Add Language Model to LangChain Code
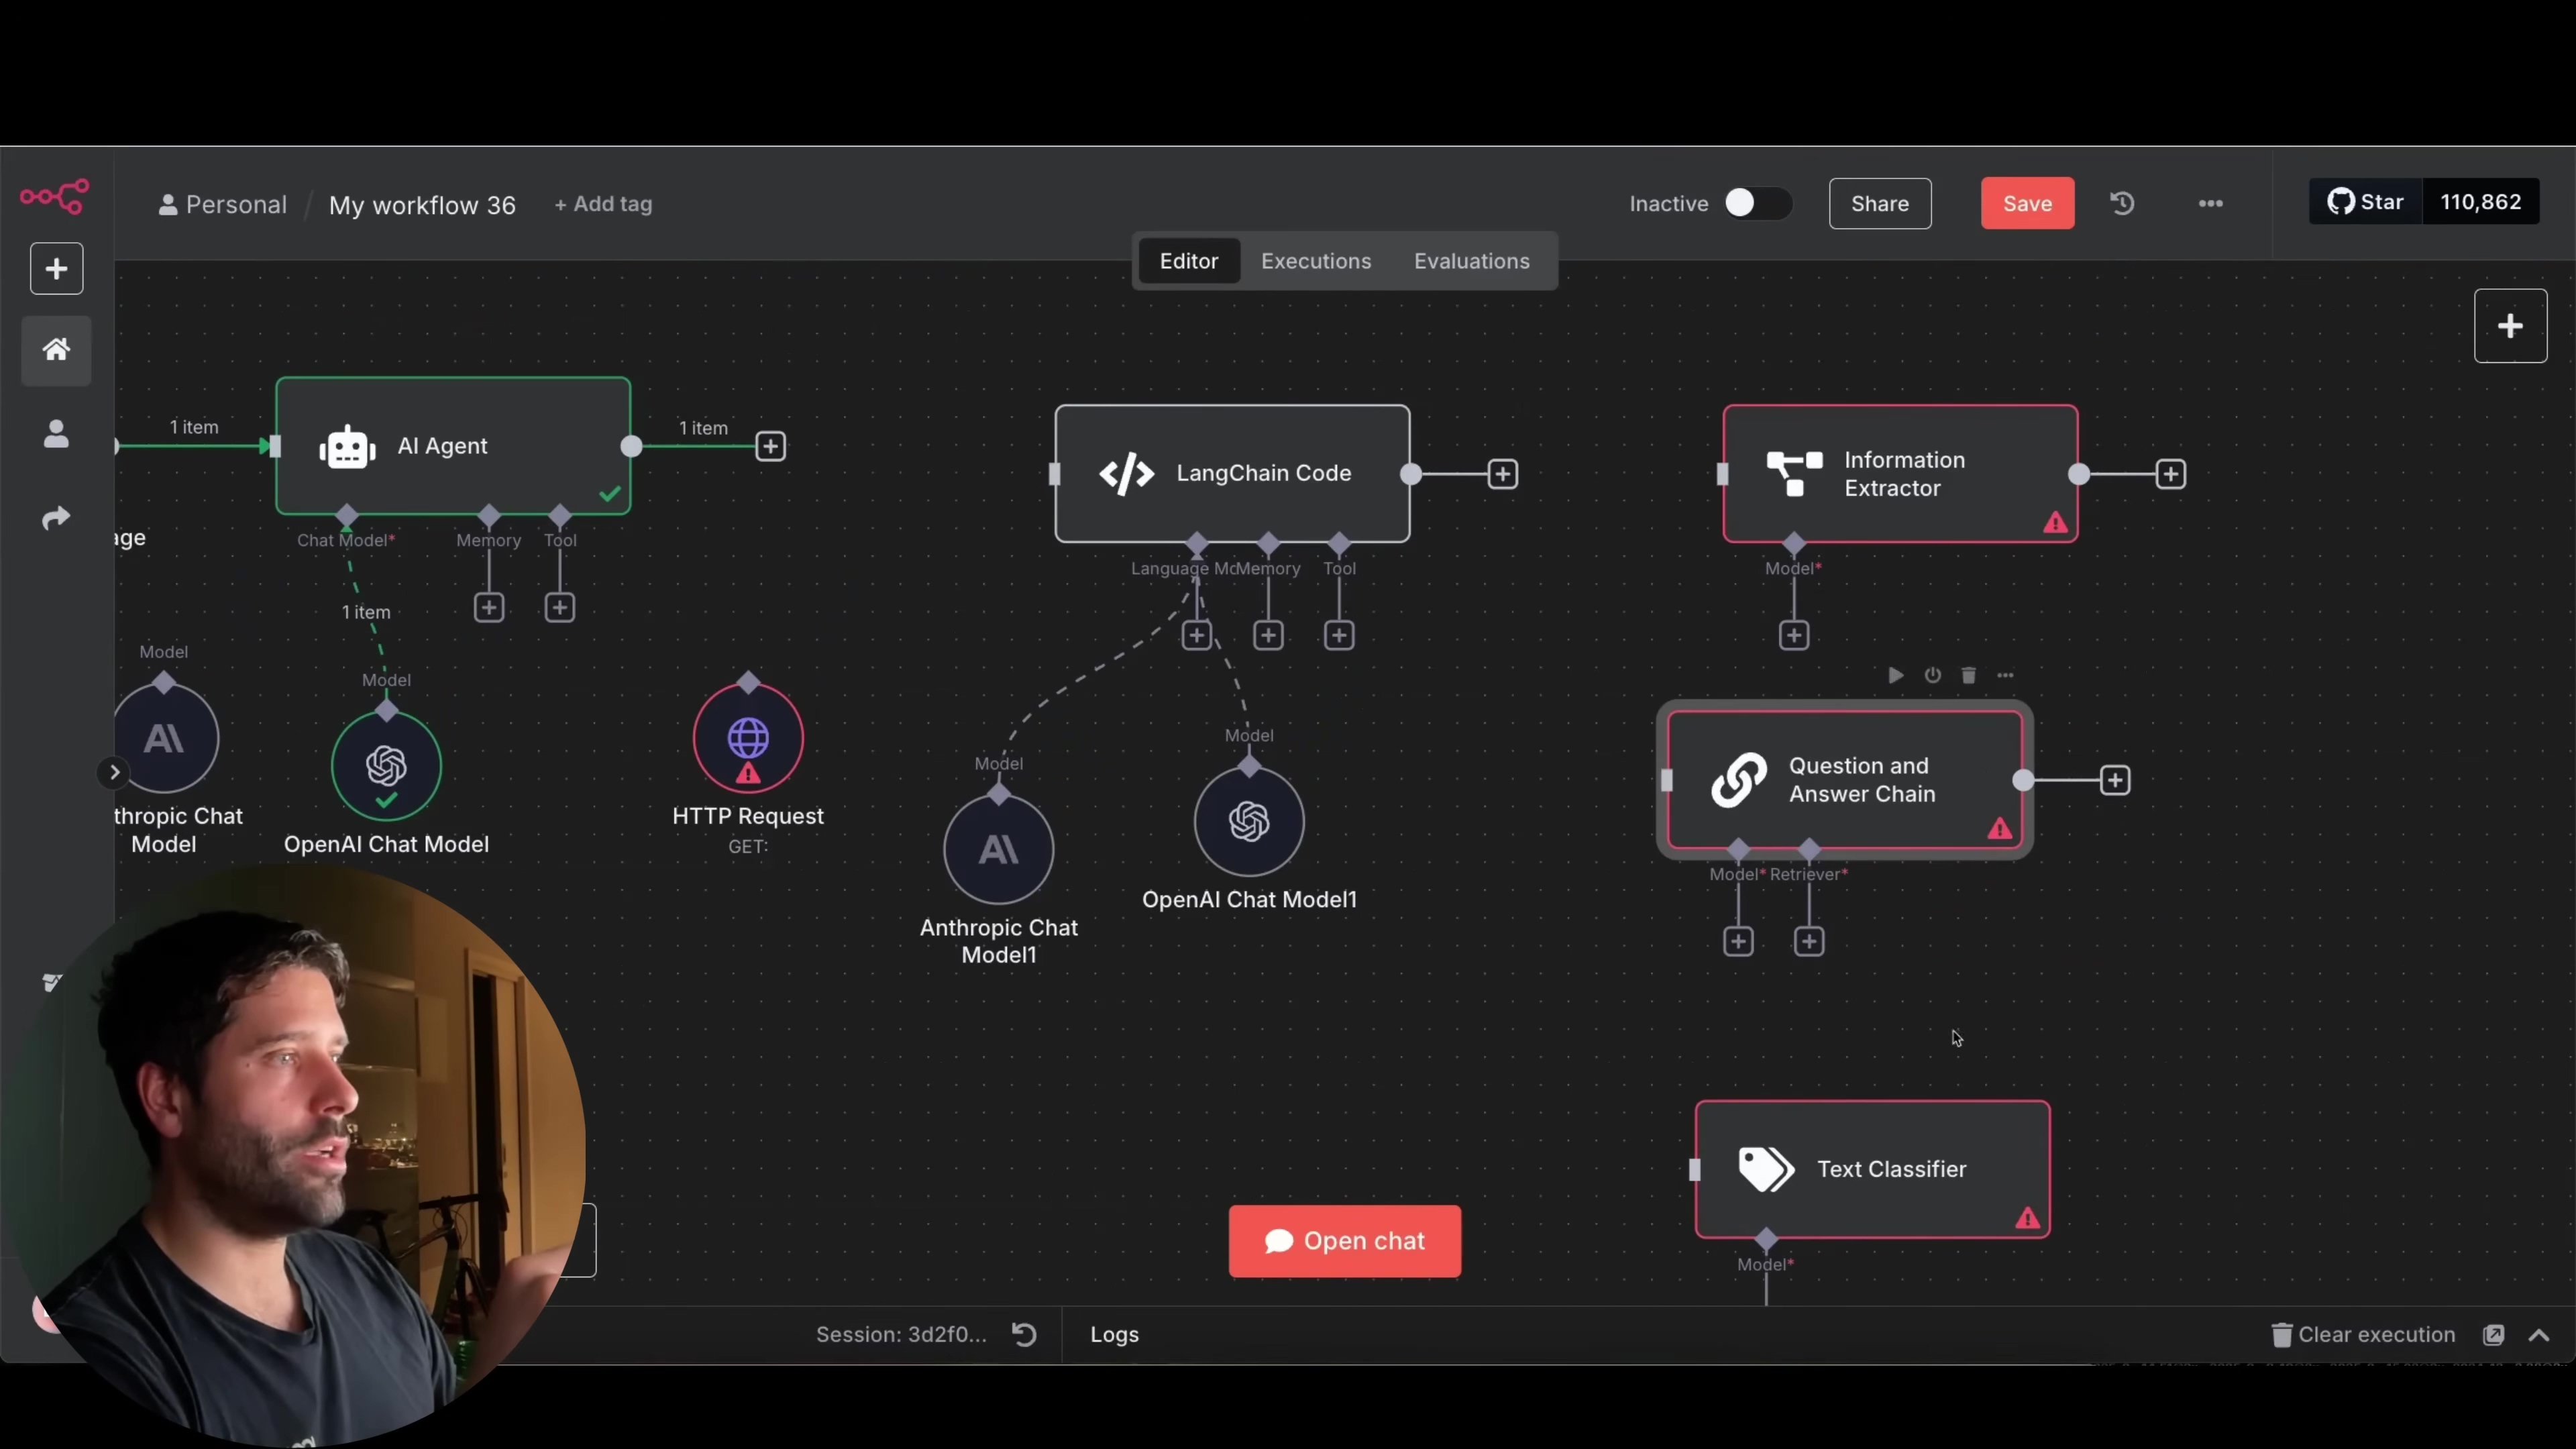The width and height of the screenshot is (2576, 1449). tap(1196, 635)
